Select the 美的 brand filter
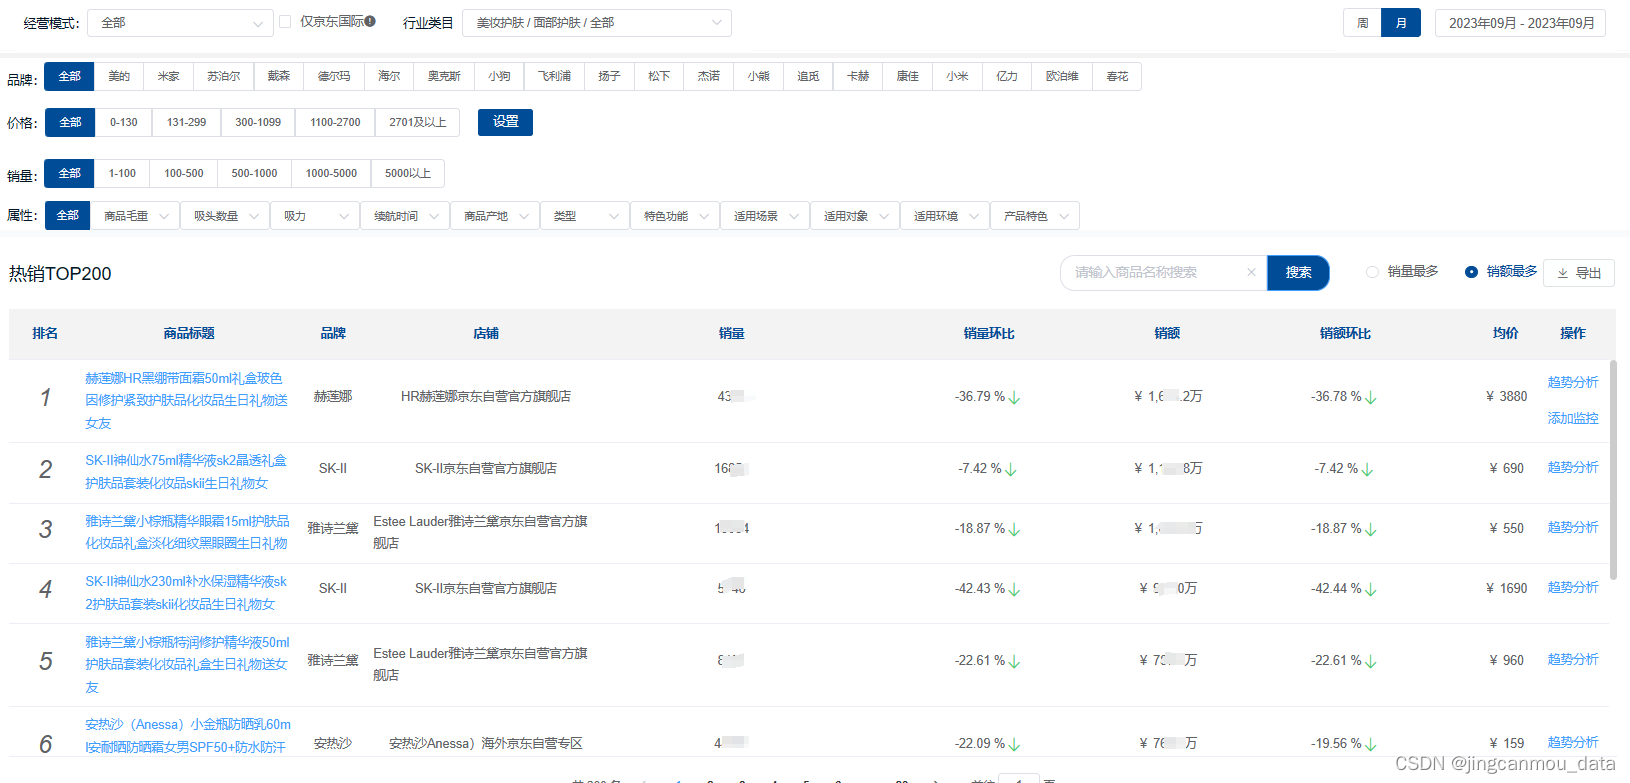The image size is (1630, 783). tap(119, 76)
